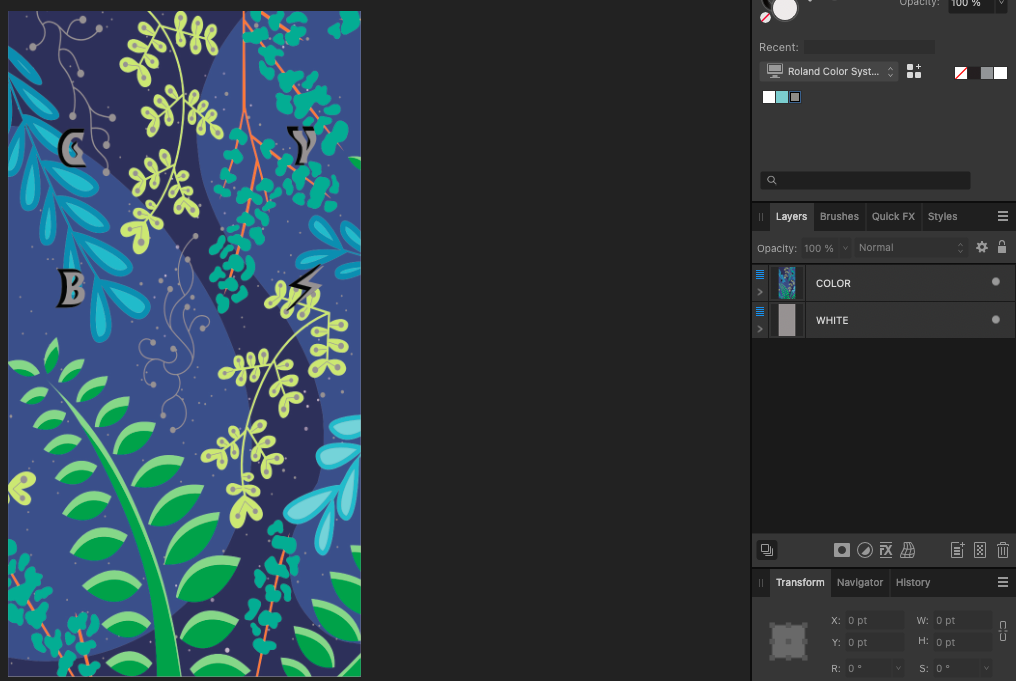Switch to the Quick FX tab
Screen dimensions: 1016x681
(x=893, y=216)
